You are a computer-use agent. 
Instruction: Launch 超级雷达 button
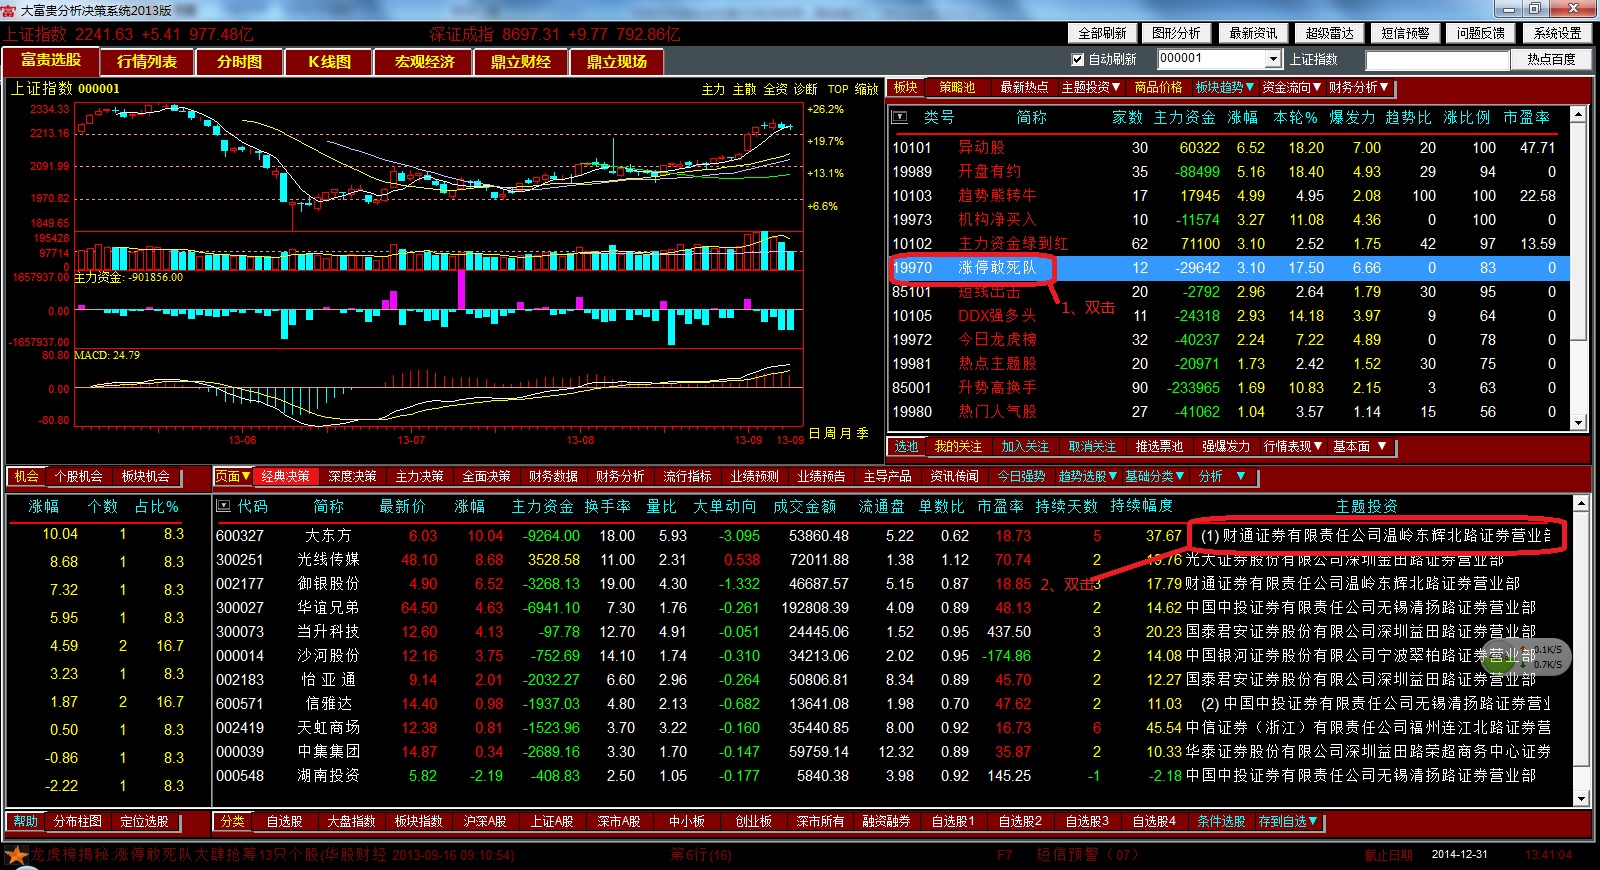point(1330,33)
